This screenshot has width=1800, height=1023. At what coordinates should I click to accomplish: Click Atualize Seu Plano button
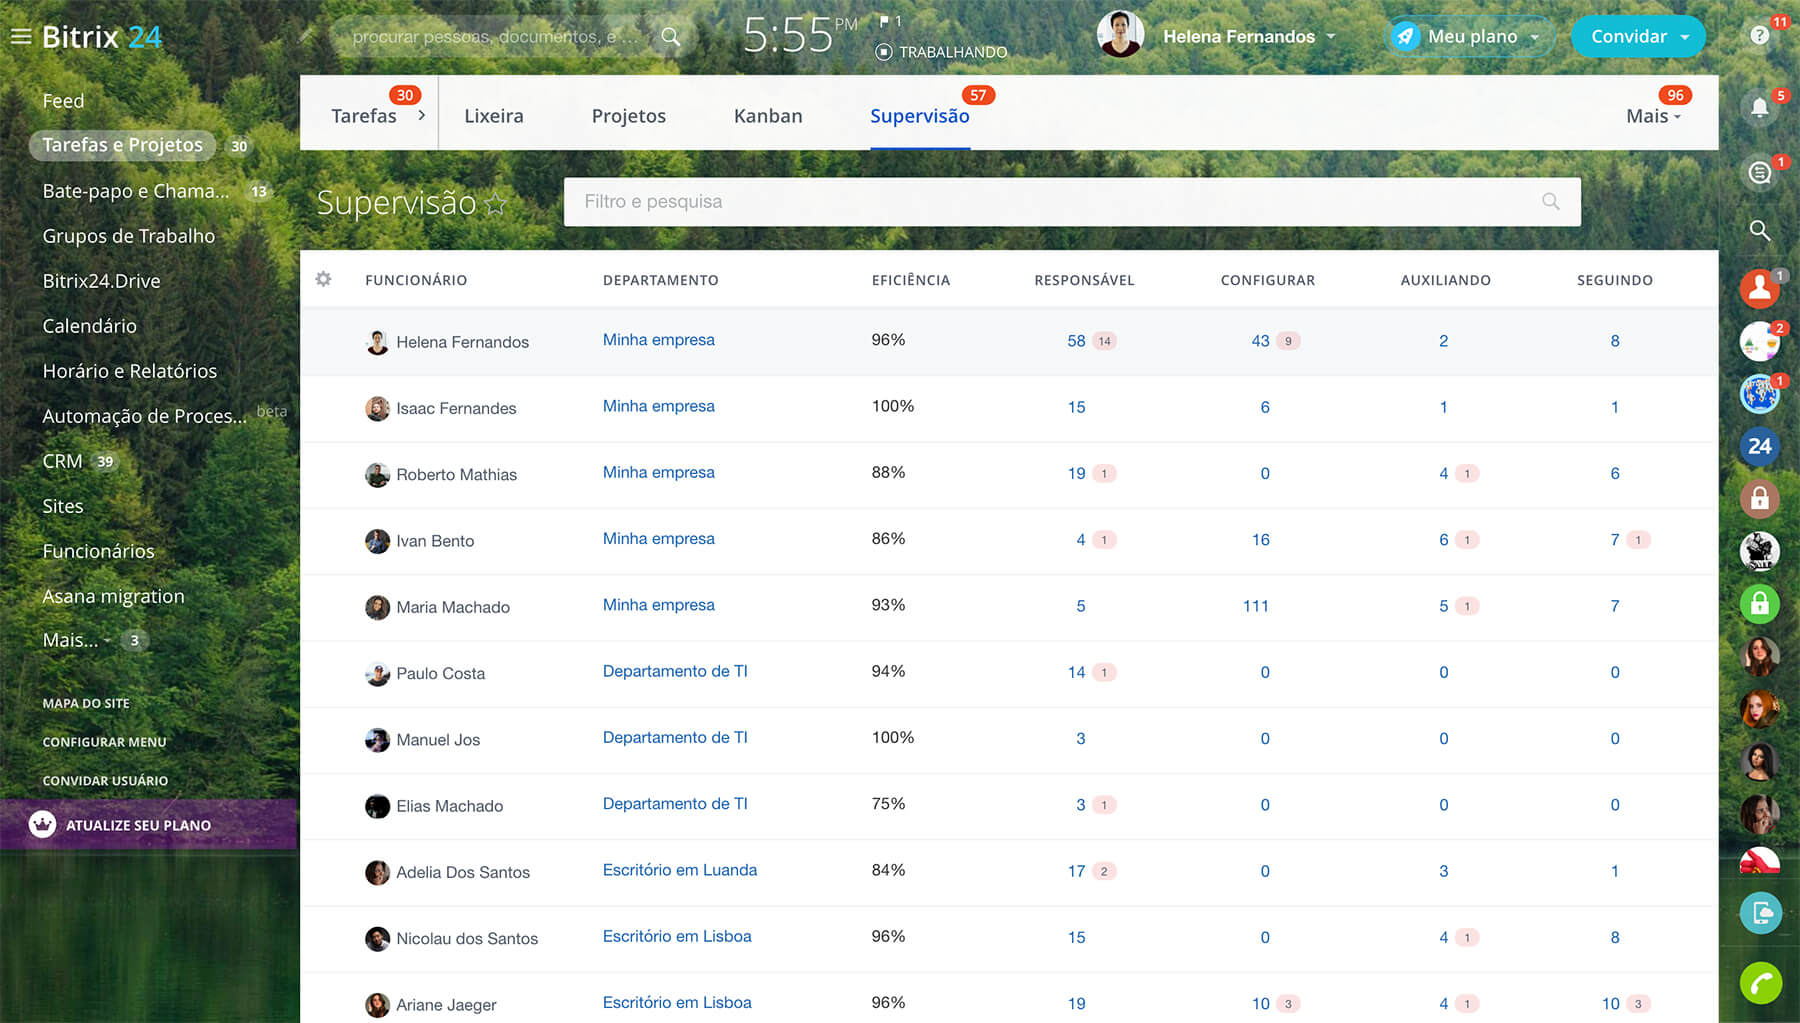pos(138,825)
